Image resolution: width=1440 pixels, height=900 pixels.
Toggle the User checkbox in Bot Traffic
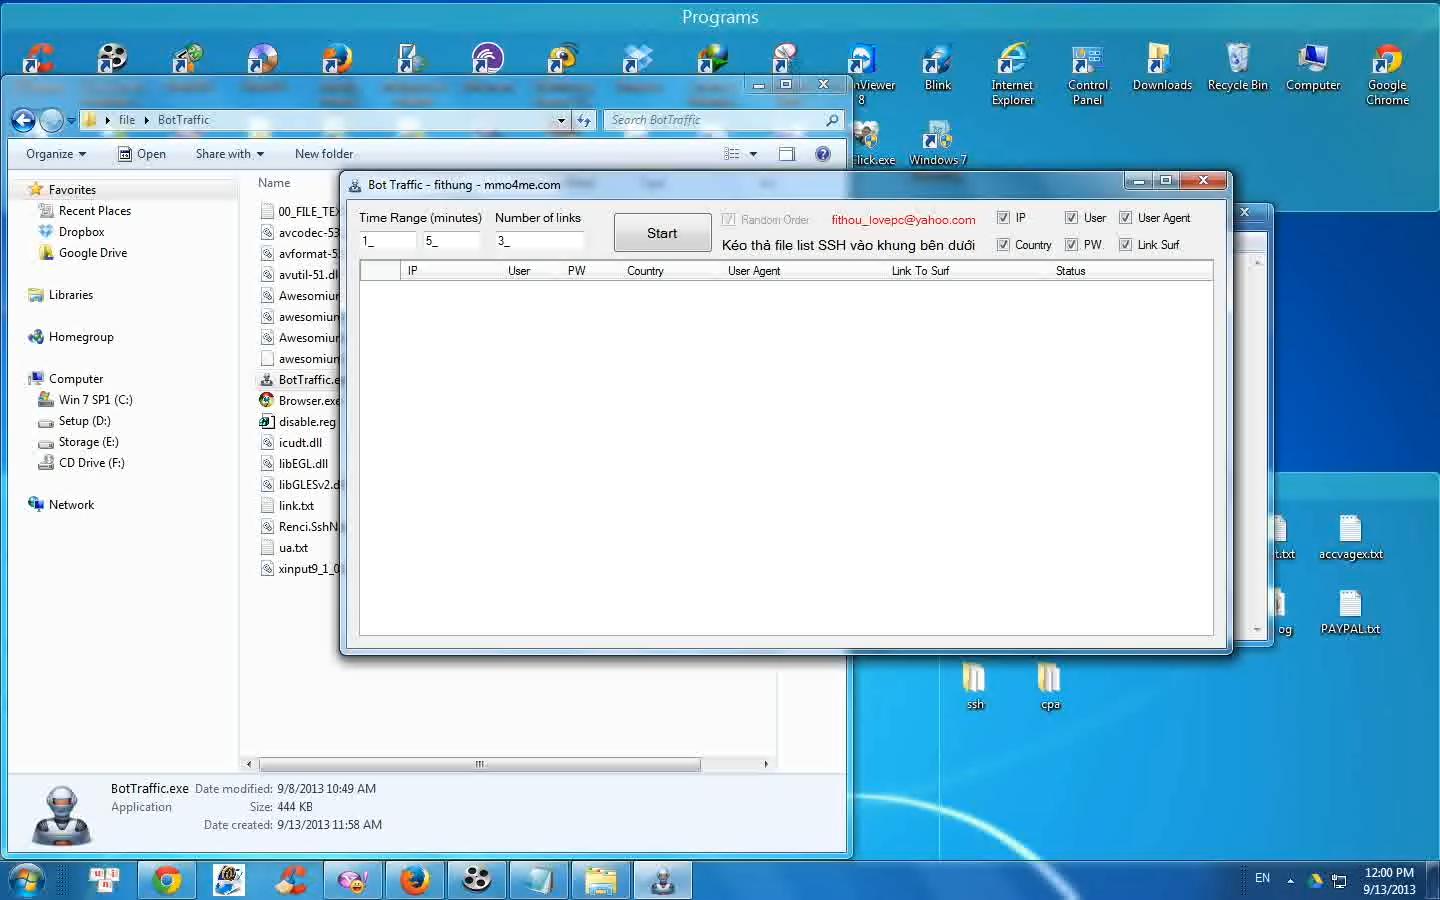(1071, 217)
